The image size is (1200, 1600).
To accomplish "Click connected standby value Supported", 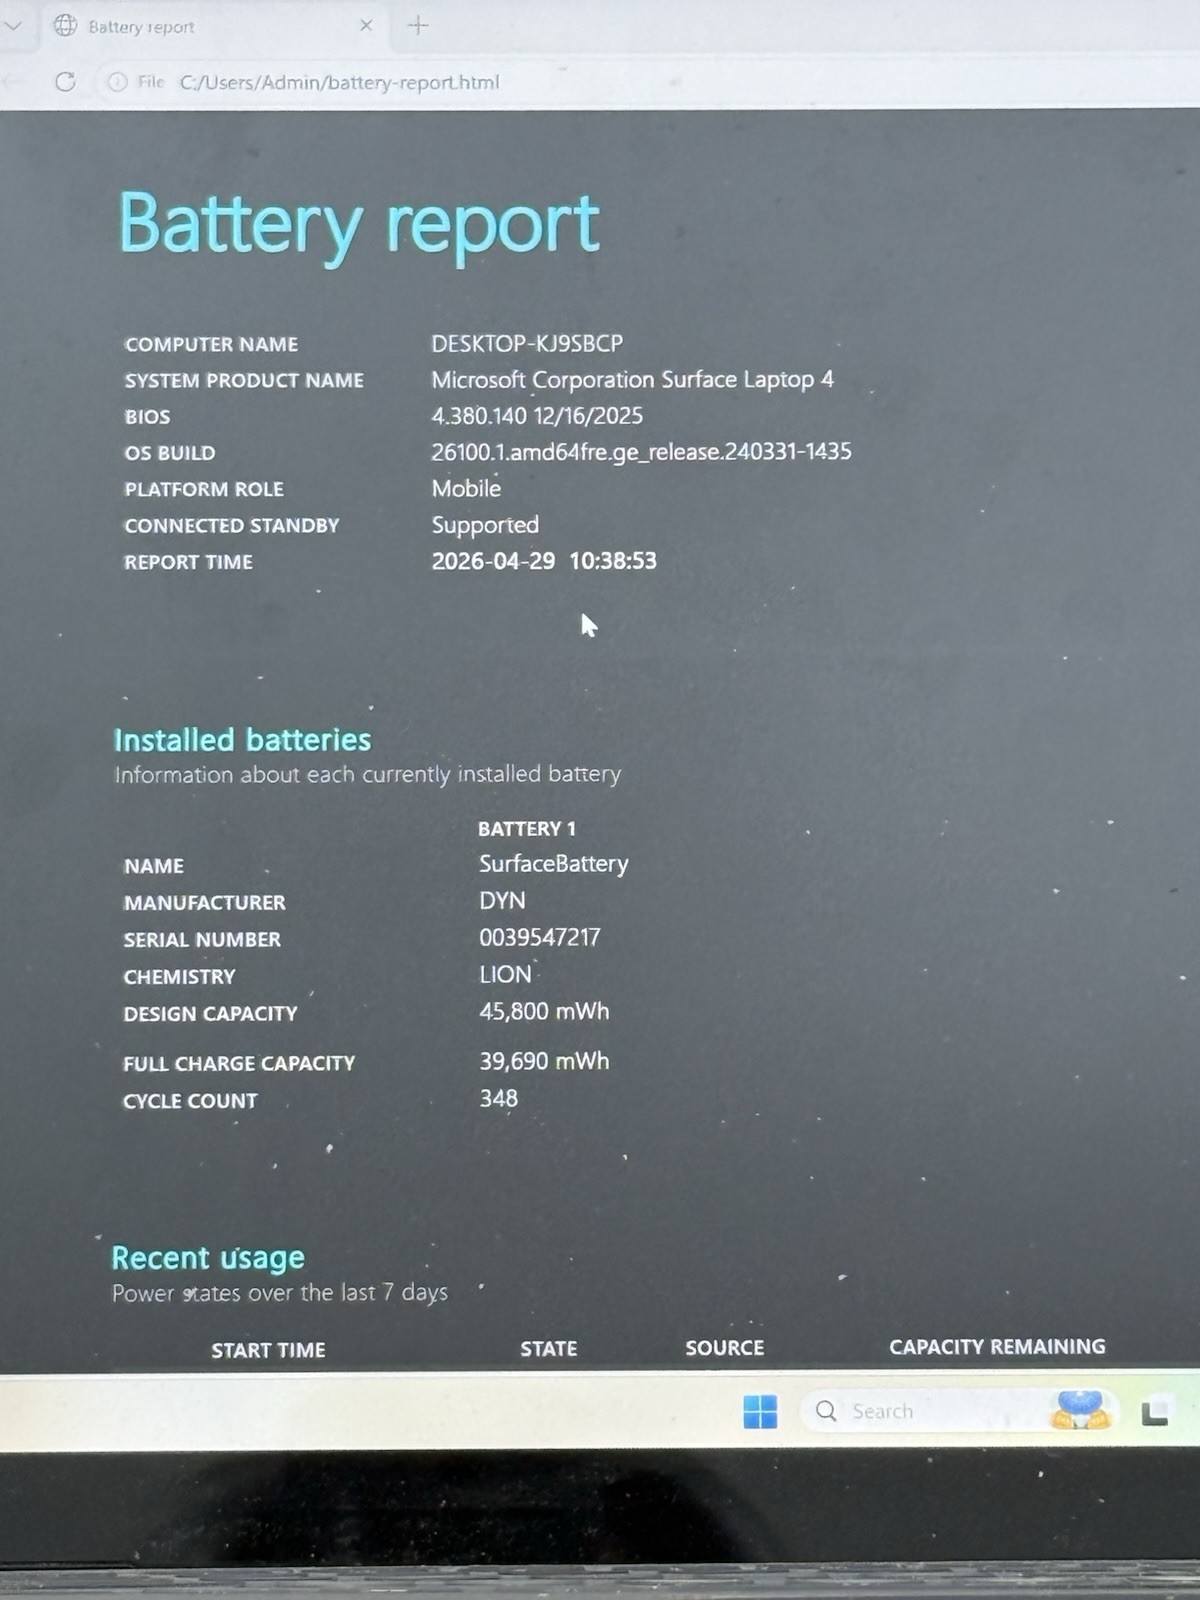I will click(485, 525).
